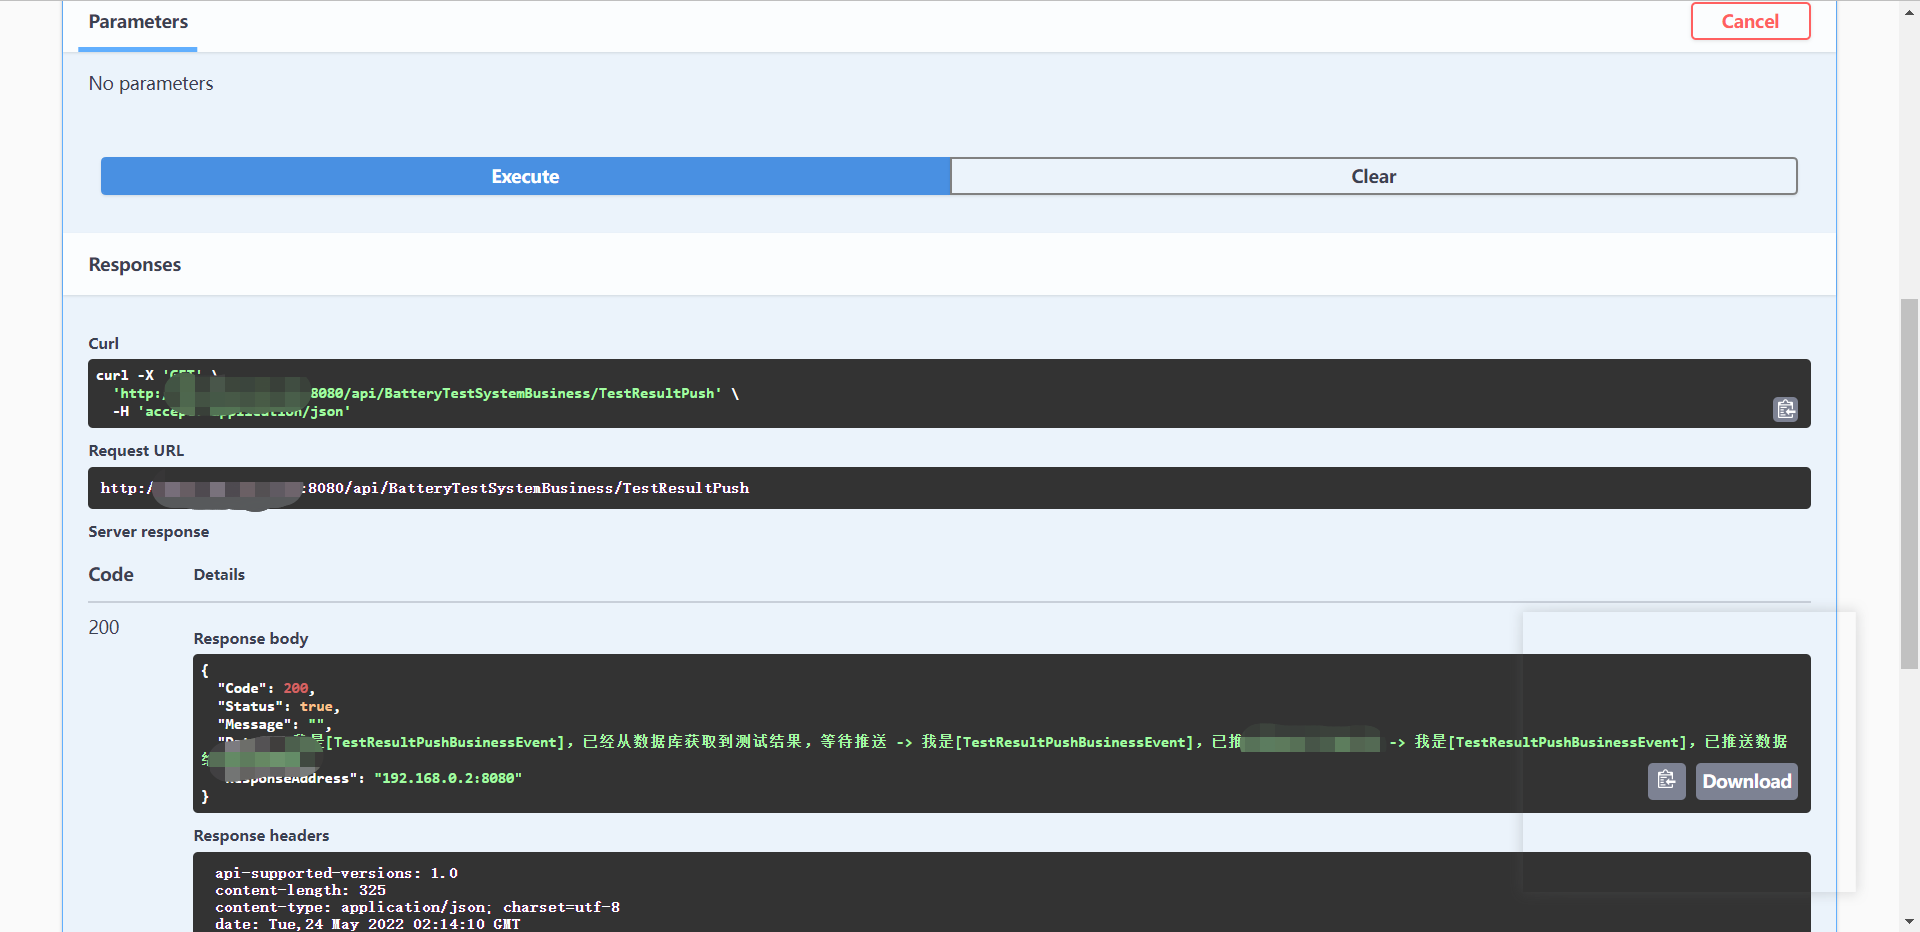Click the Details column header
This screenshot has height=932, width=1920.
click(219, 574)
